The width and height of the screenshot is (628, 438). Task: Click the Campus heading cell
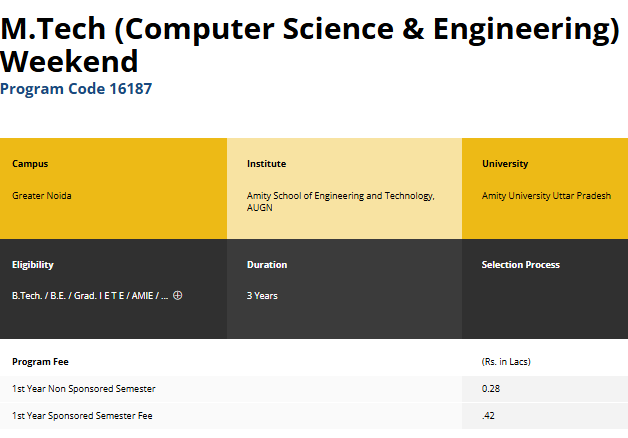coord(30,164)
